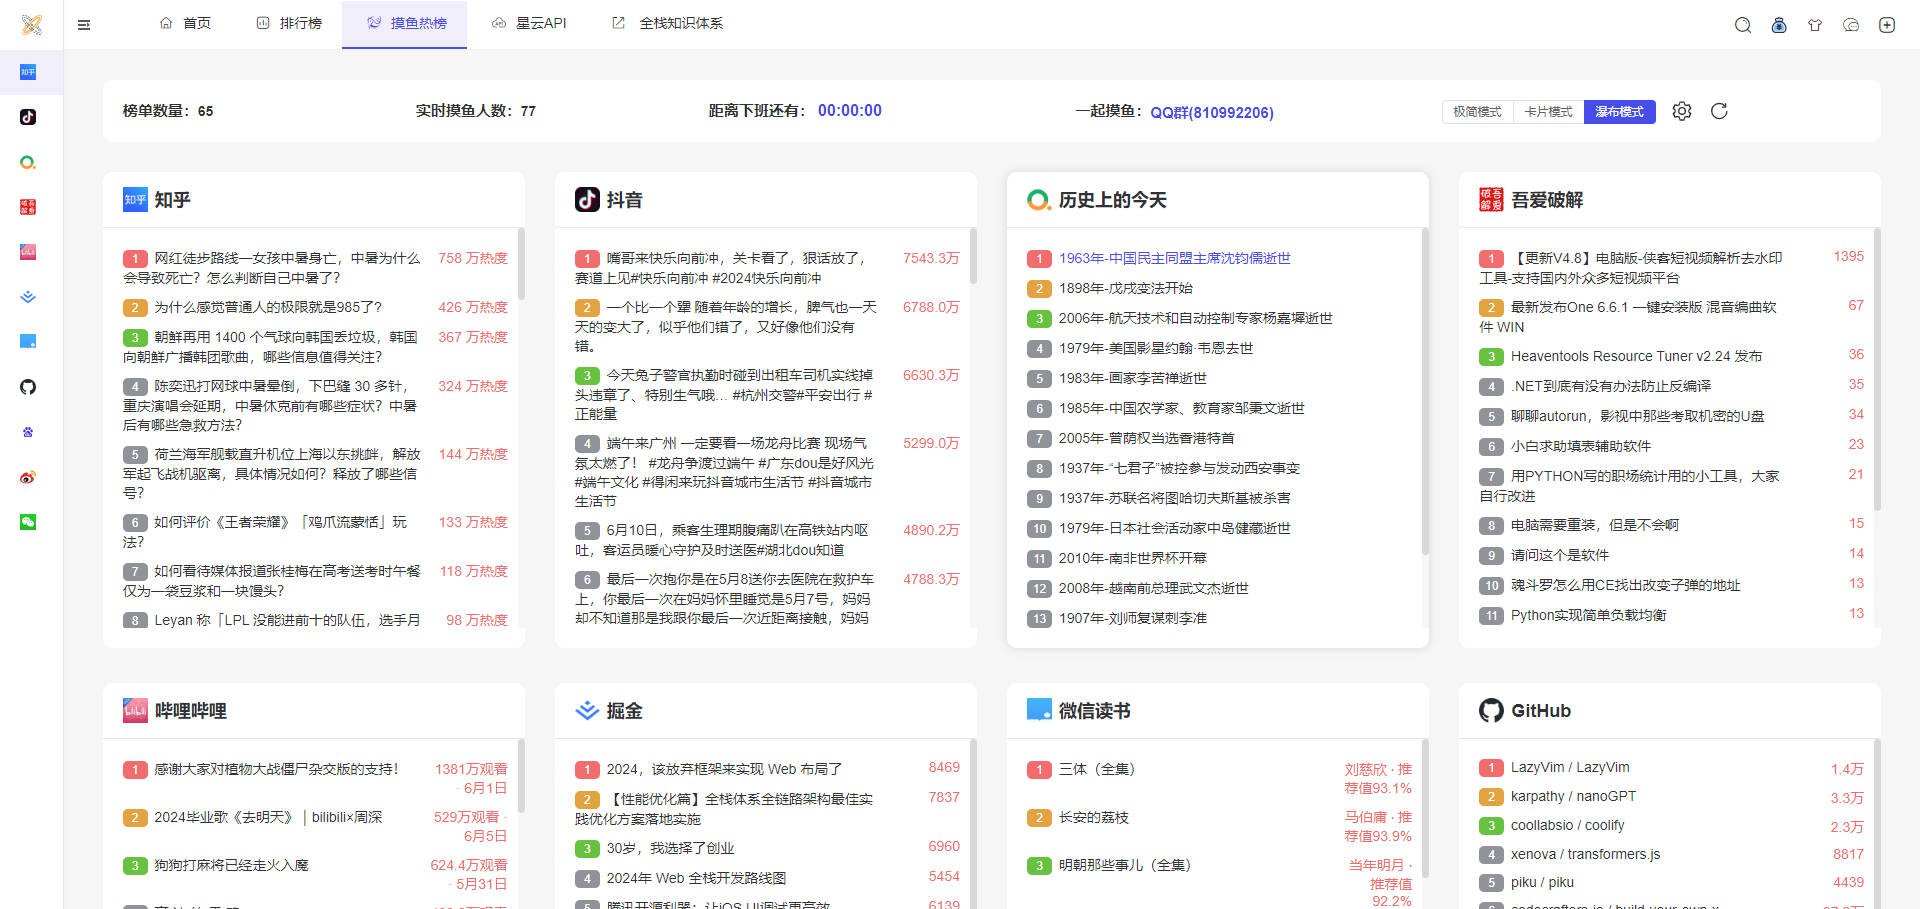Open 为什么感觉普通人的极限就是985了 item
Screen dimensions: 1920x909
[x=268, y=307]
